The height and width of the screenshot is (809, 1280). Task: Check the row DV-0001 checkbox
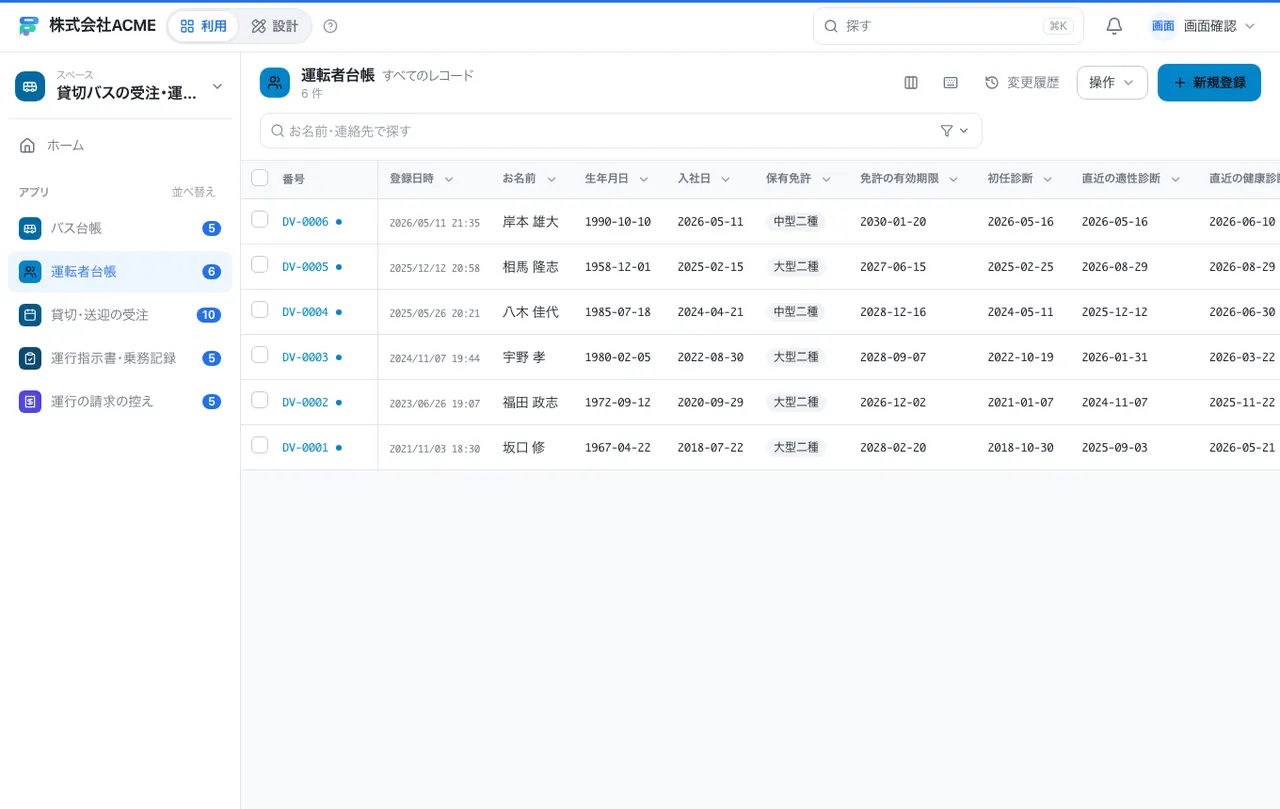(260, 445)
